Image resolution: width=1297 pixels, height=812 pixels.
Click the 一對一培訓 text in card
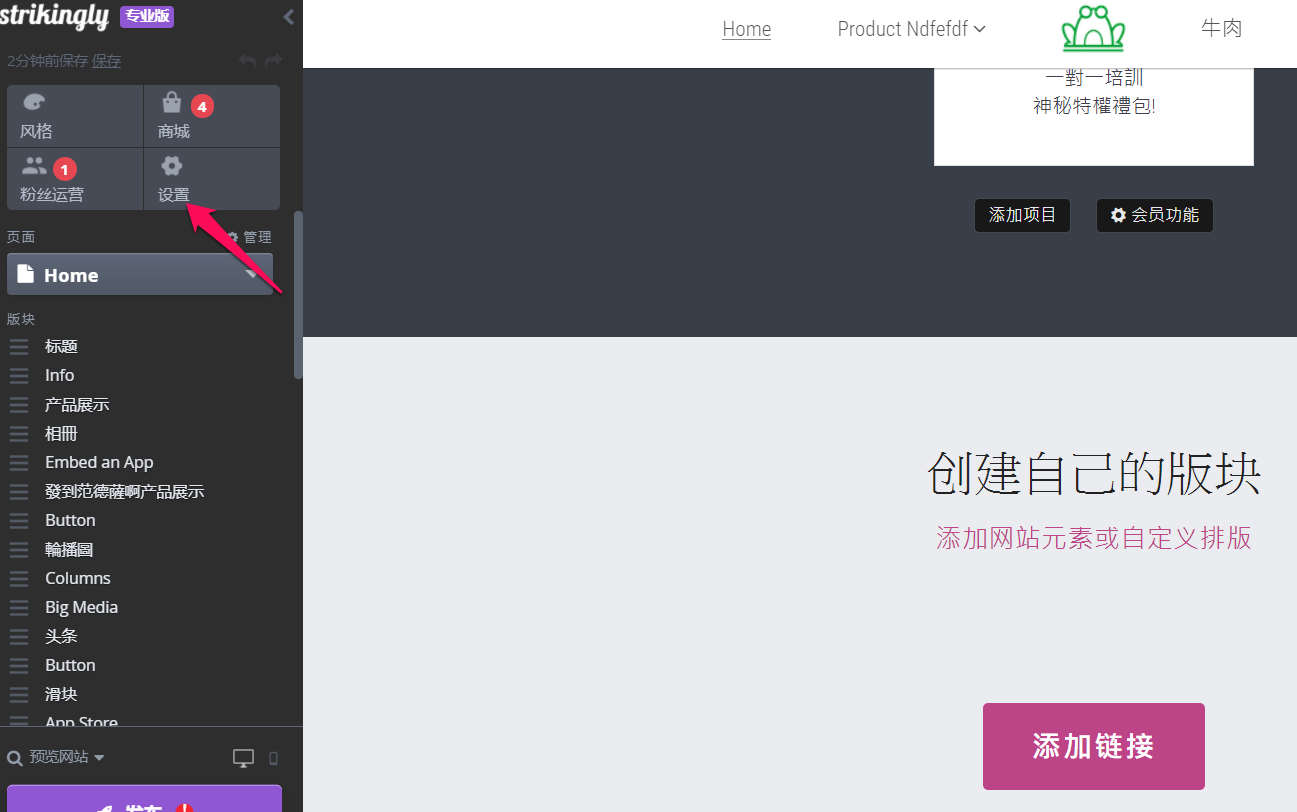(x=1094, y=78)
